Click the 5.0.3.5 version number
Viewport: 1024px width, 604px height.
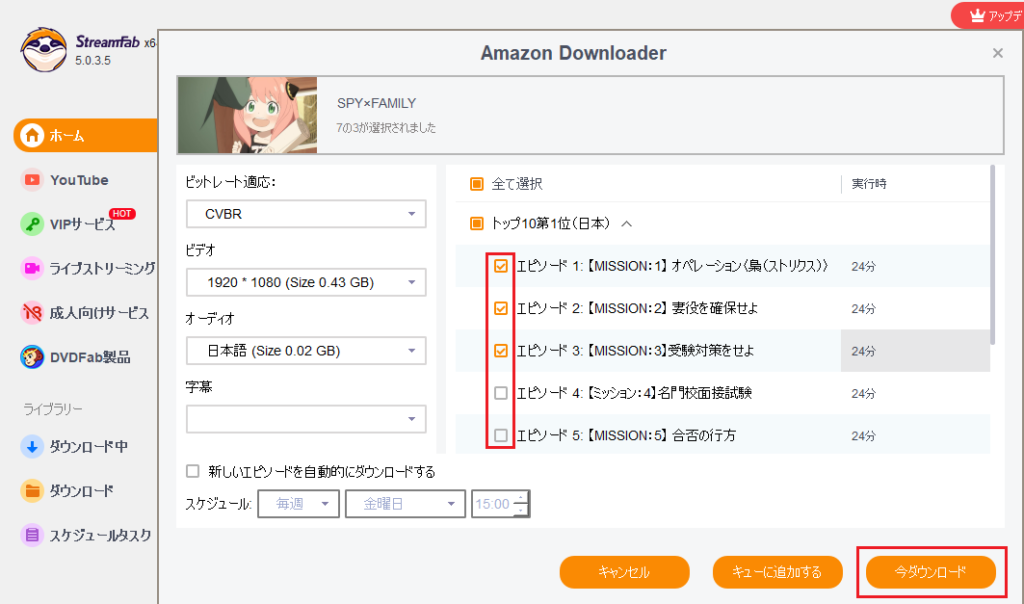(93, 61)
